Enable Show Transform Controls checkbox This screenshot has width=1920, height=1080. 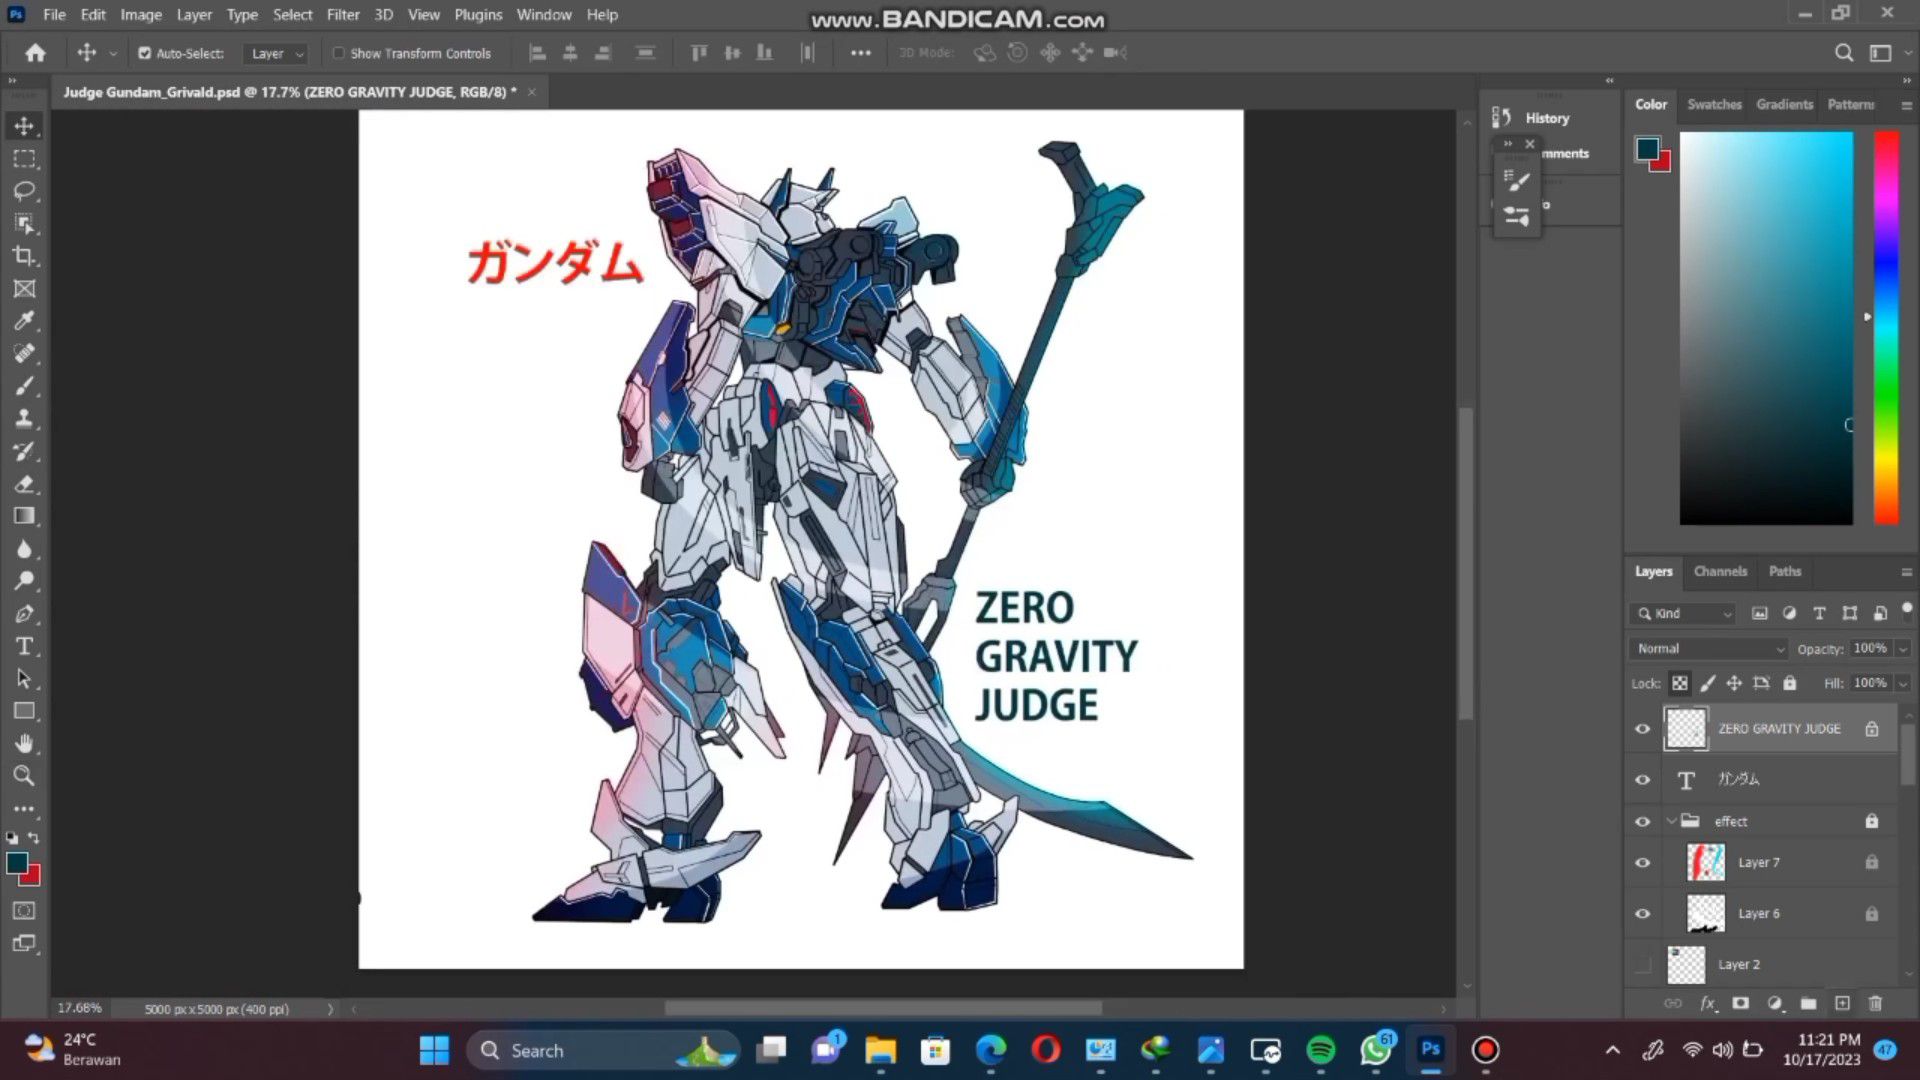pyautogui.click(x=338, y=53)
